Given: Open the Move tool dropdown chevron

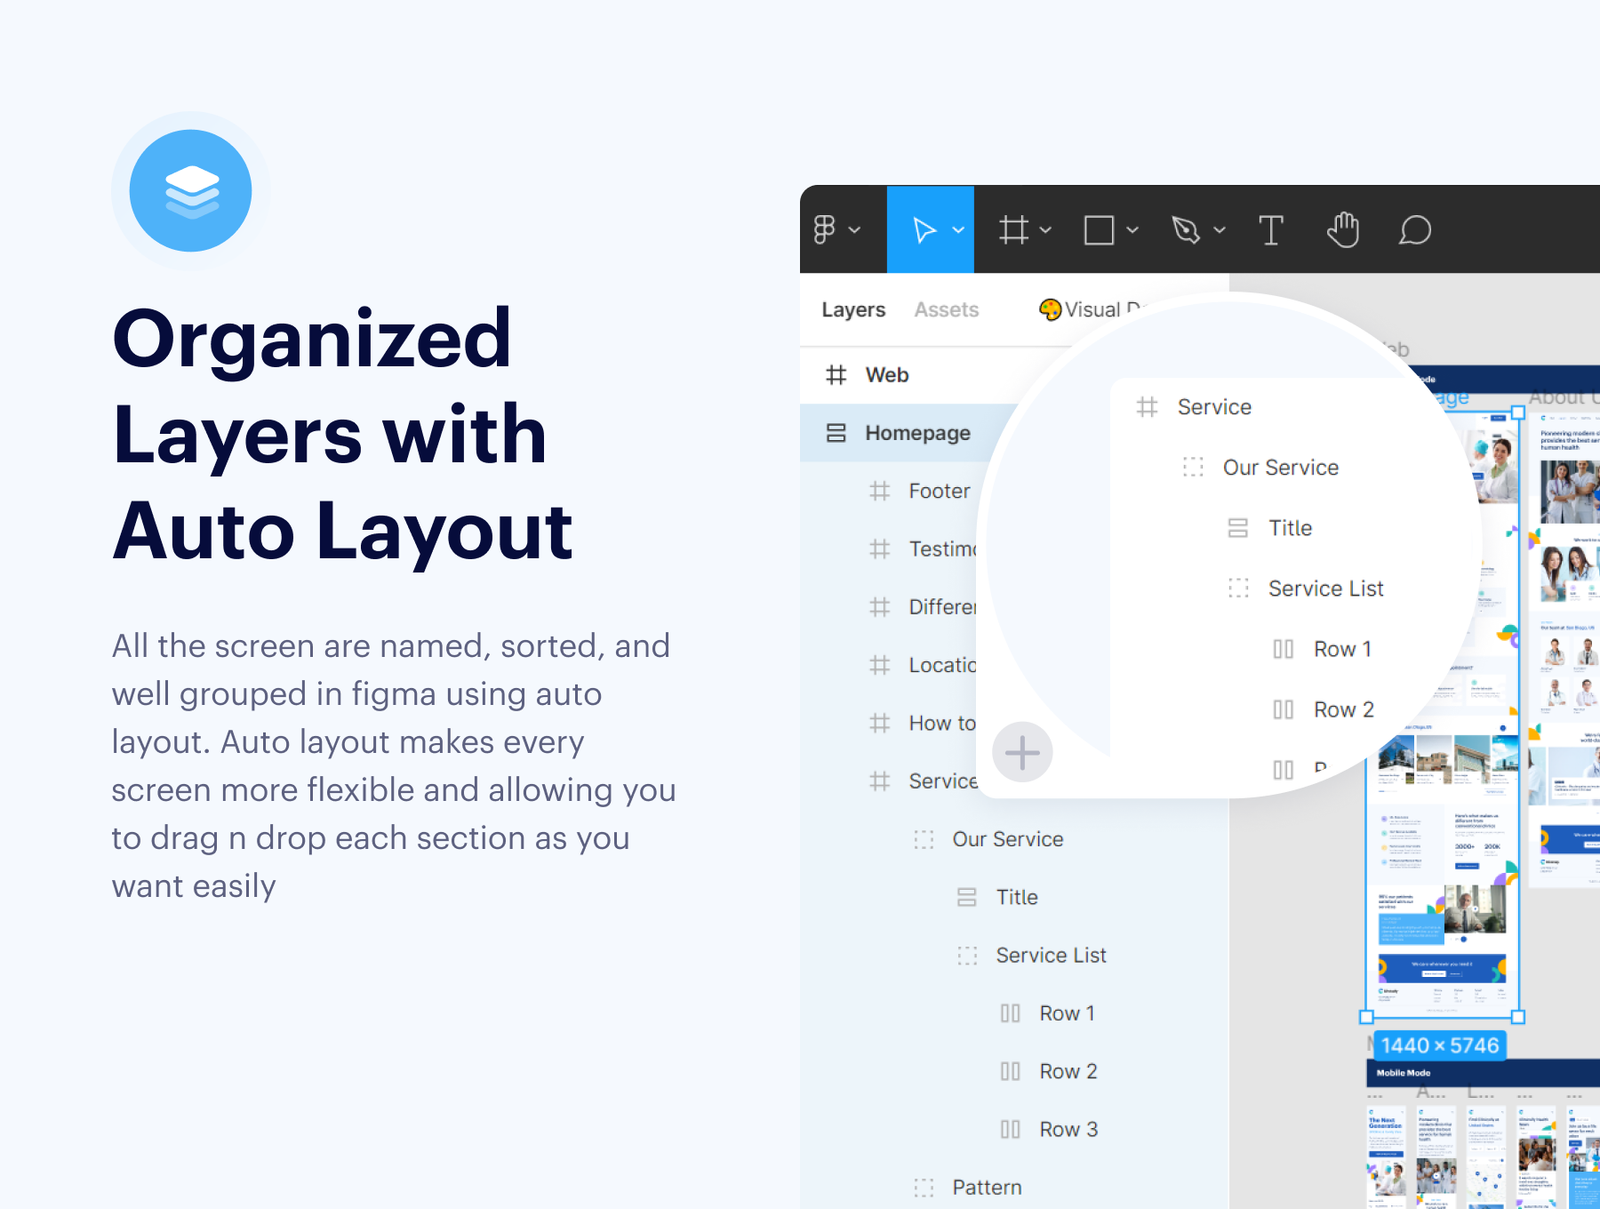Looking at the screenshot, I should pyautogui.click(x=958, y=230).
